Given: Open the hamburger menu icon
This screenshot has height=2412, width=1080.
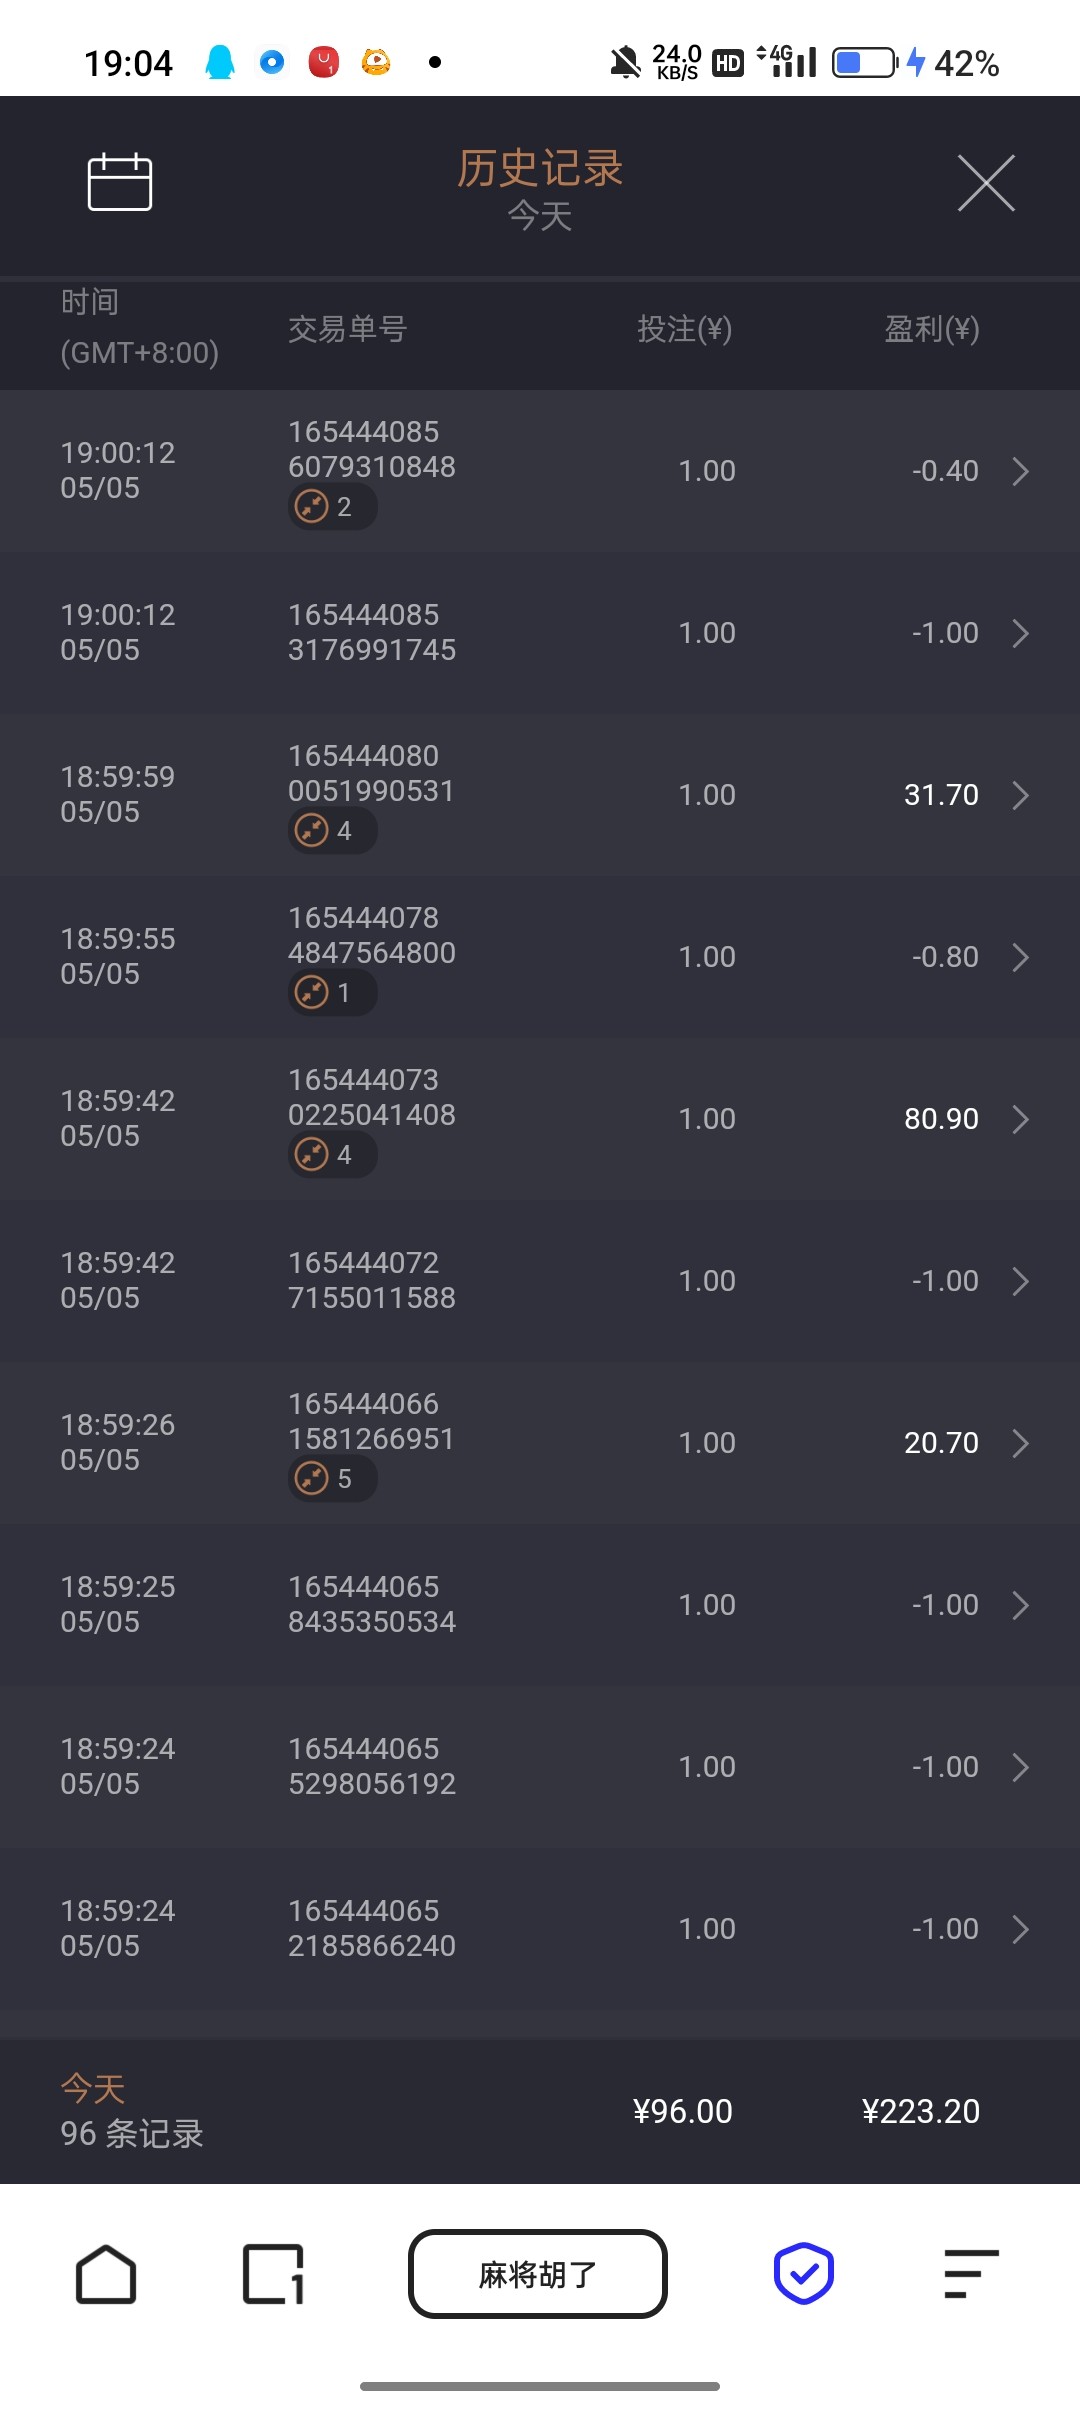Looking at the screenshot, I should pos(971,2274).
